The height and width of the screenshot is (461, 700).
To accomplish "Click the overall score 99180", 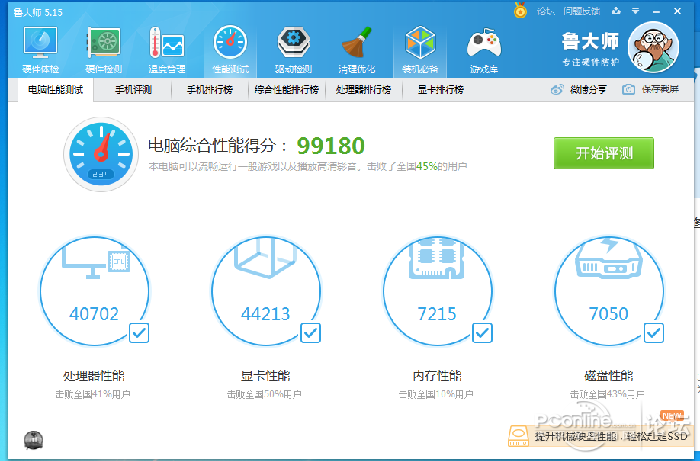I will point(330,145).
